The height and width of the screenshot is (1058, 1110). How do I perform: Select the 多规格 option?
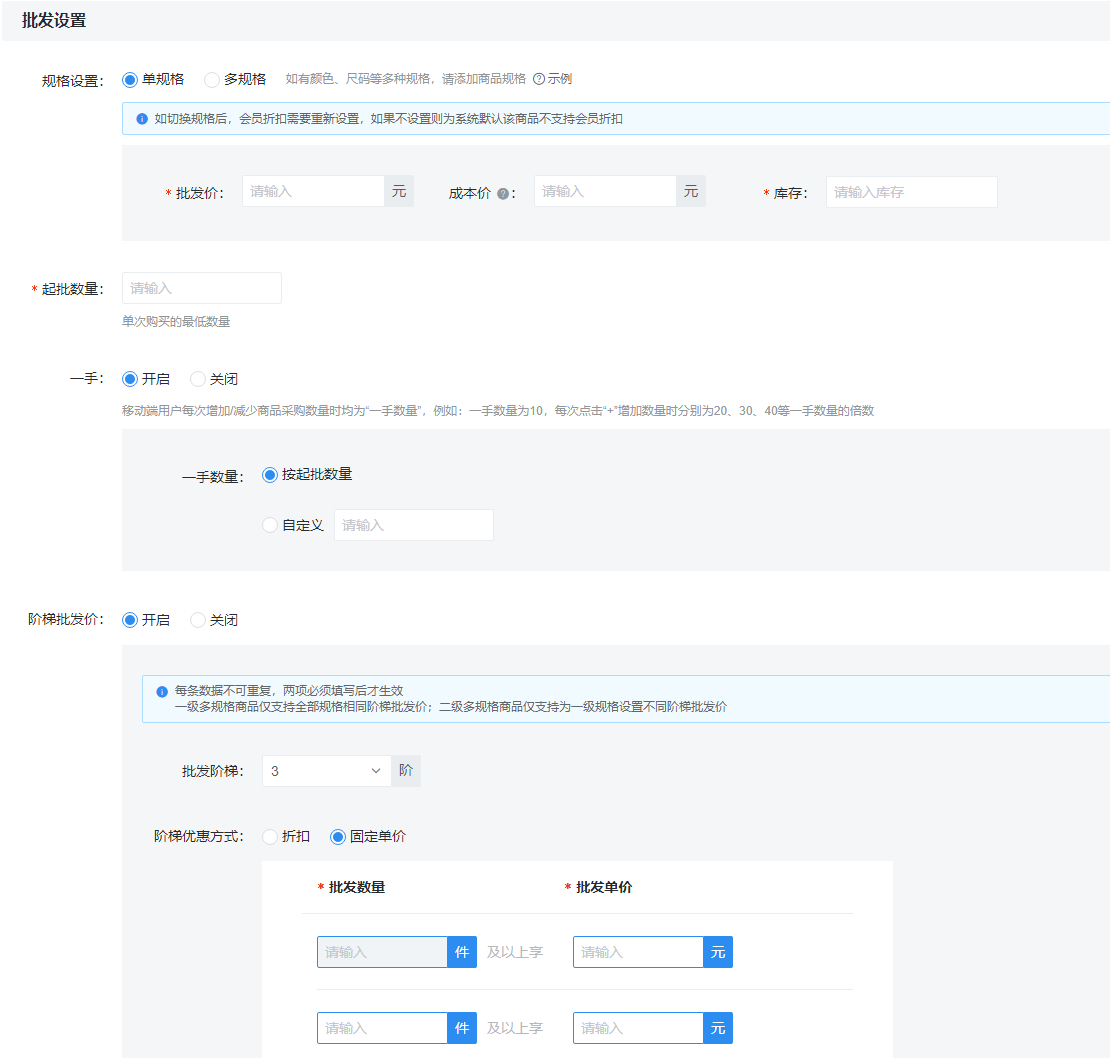click(x=210, y=79)
